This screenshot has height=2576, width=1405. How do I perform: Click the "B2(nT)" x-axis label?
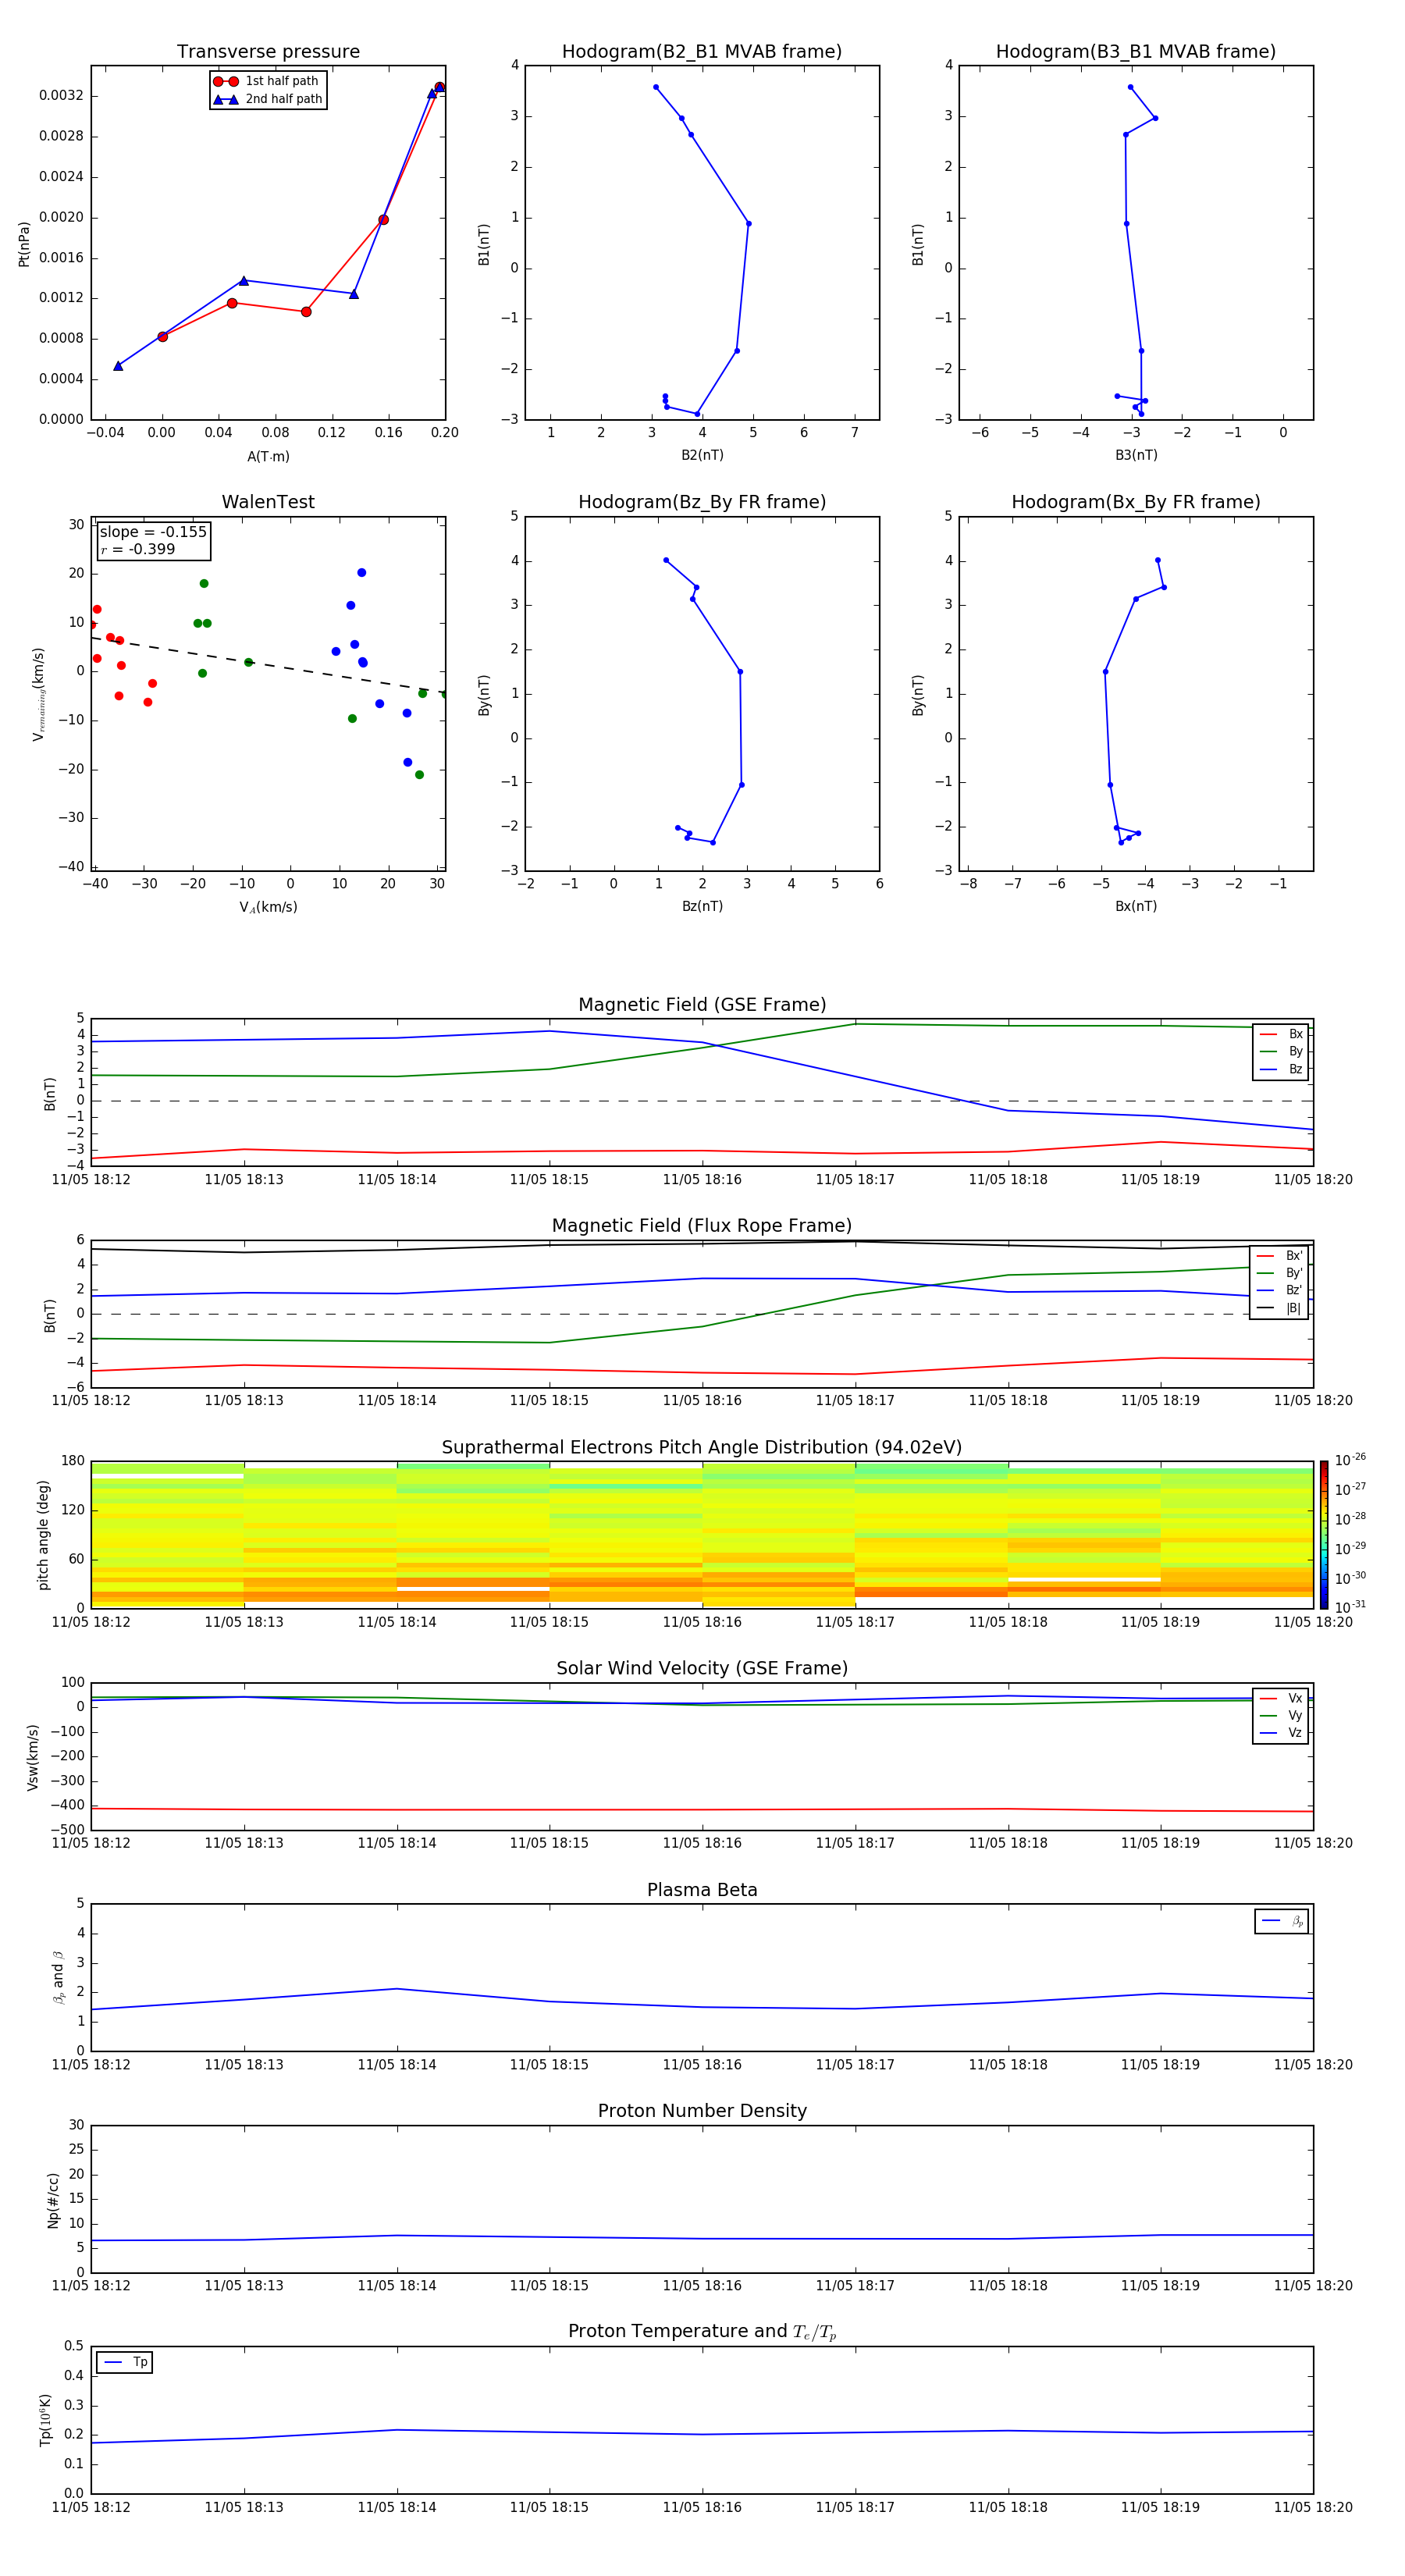pyautogui.click(x=702, y=455)
